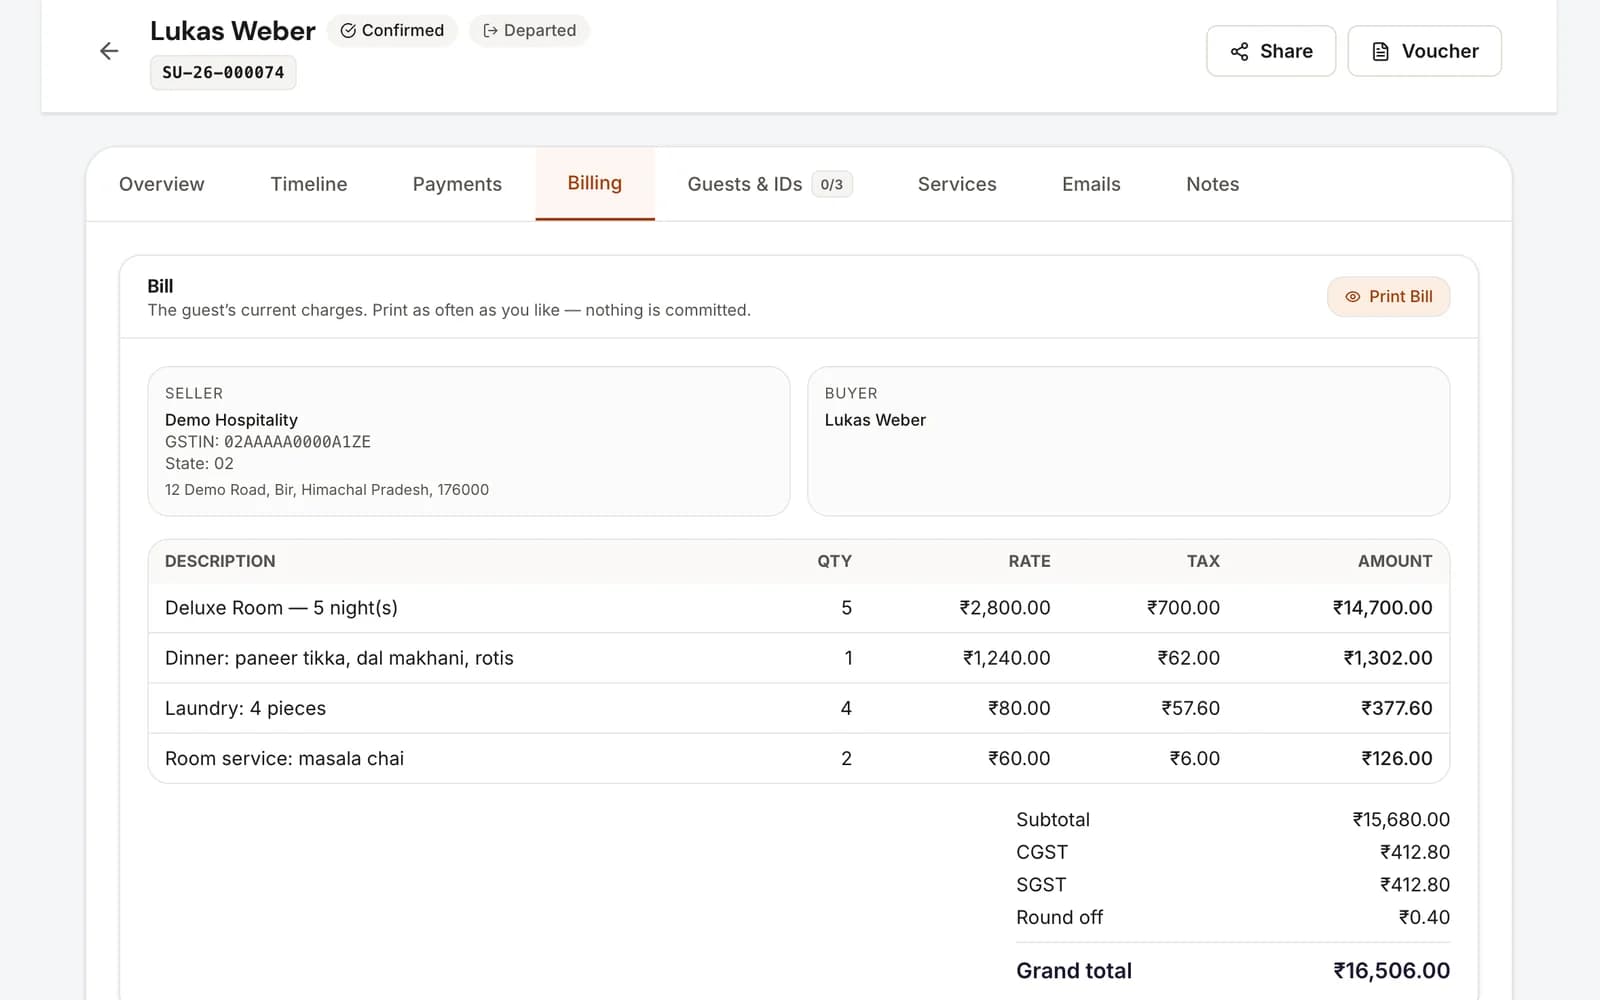This screenshot has height=1000, width=1600.
Task: Click the ₹700.00 tax cell
Action: (1183, 608)
